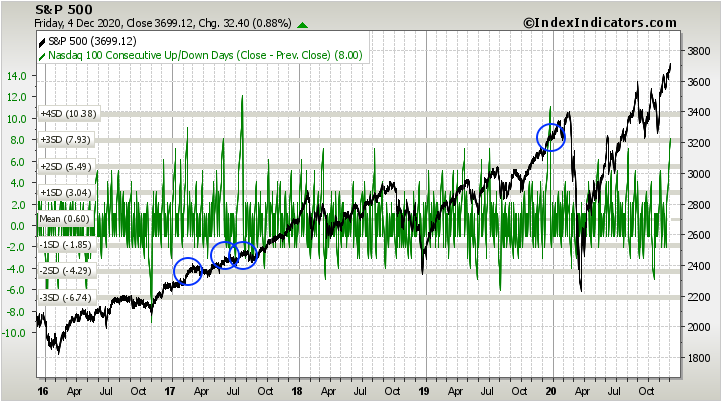Viewport: 722px width, 401px height.
Task: Click '2200' on the right price axis
Action: [699, 296]
